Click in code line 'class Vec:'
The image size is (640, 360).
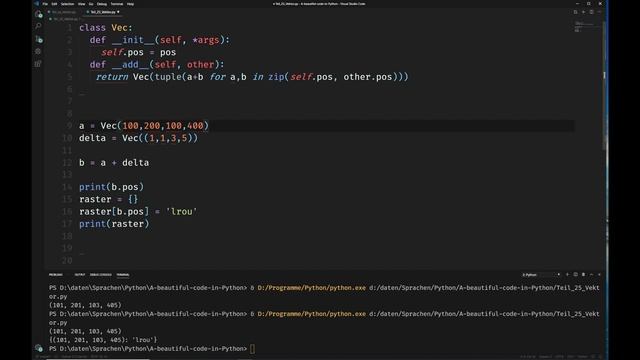106,28
